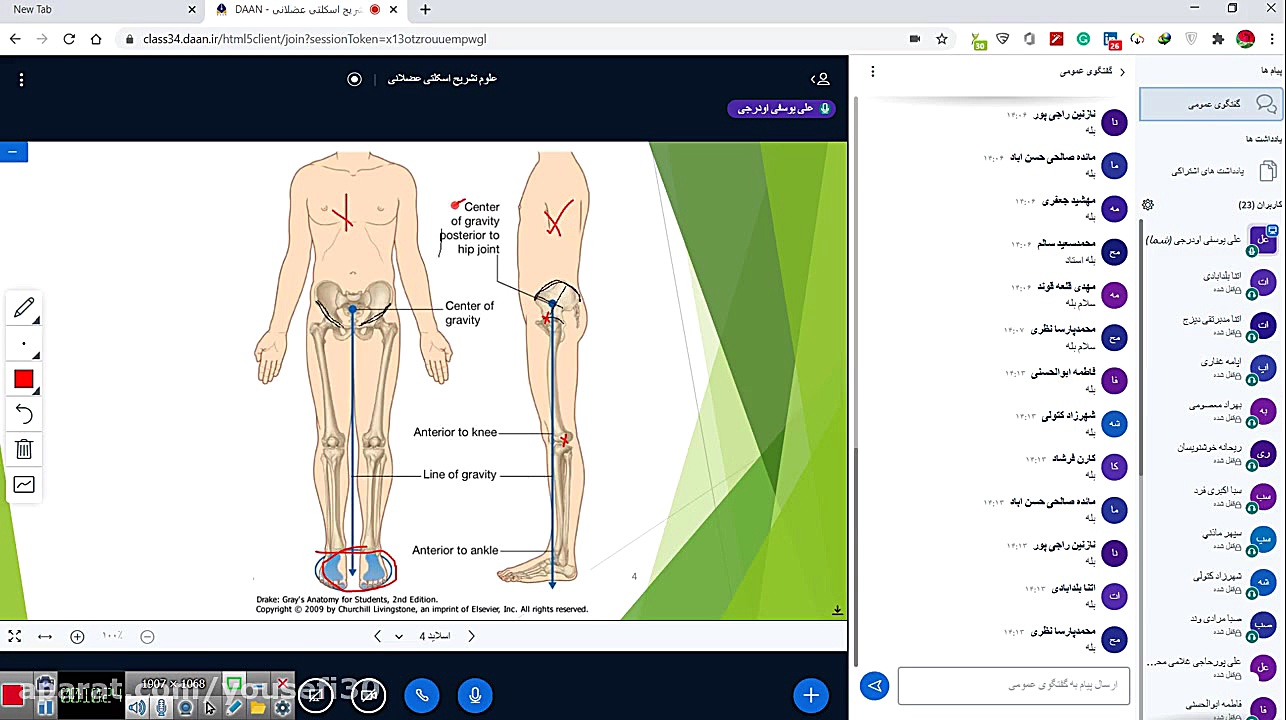Viewport: 1286px width, 720px height.
Task: Go to the next slide using the left chevron
Action: (x=377, y=636)
